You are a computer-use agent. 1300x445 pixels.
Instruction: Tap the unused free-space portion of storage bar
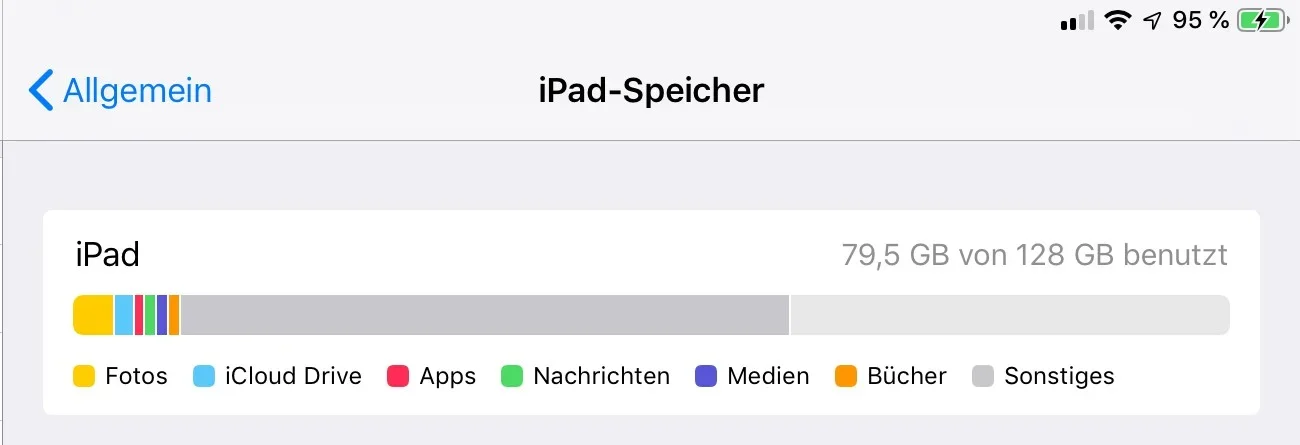coord(1008,315)
